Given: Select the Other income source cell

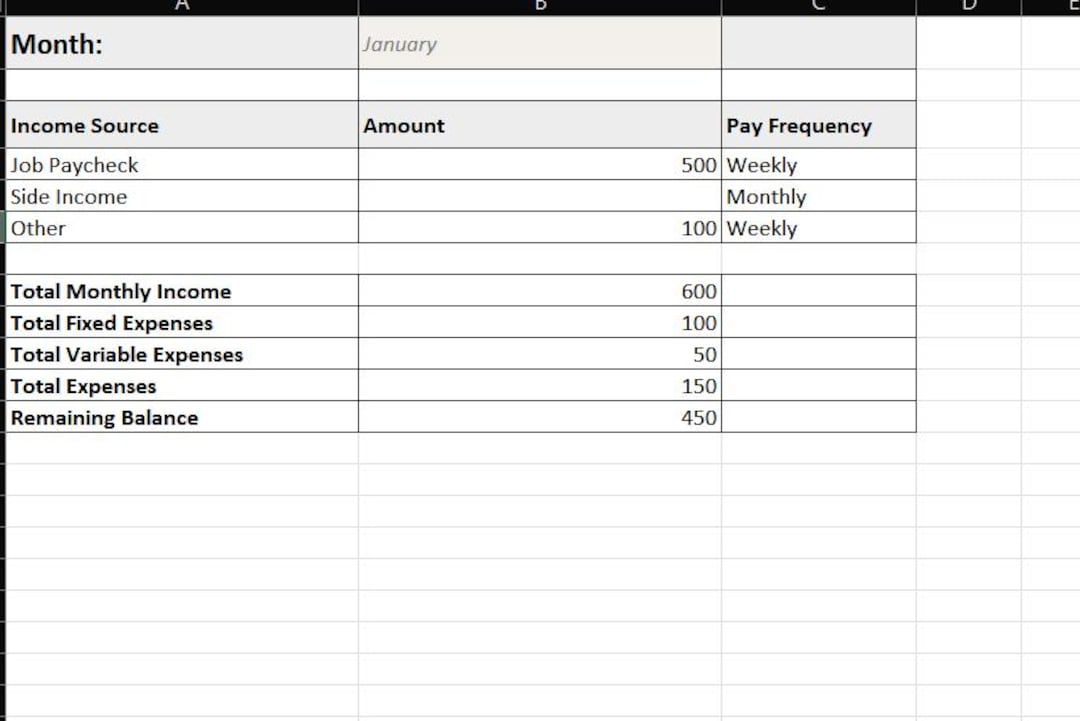Looking at the screenshot, I should pos(182,227).
